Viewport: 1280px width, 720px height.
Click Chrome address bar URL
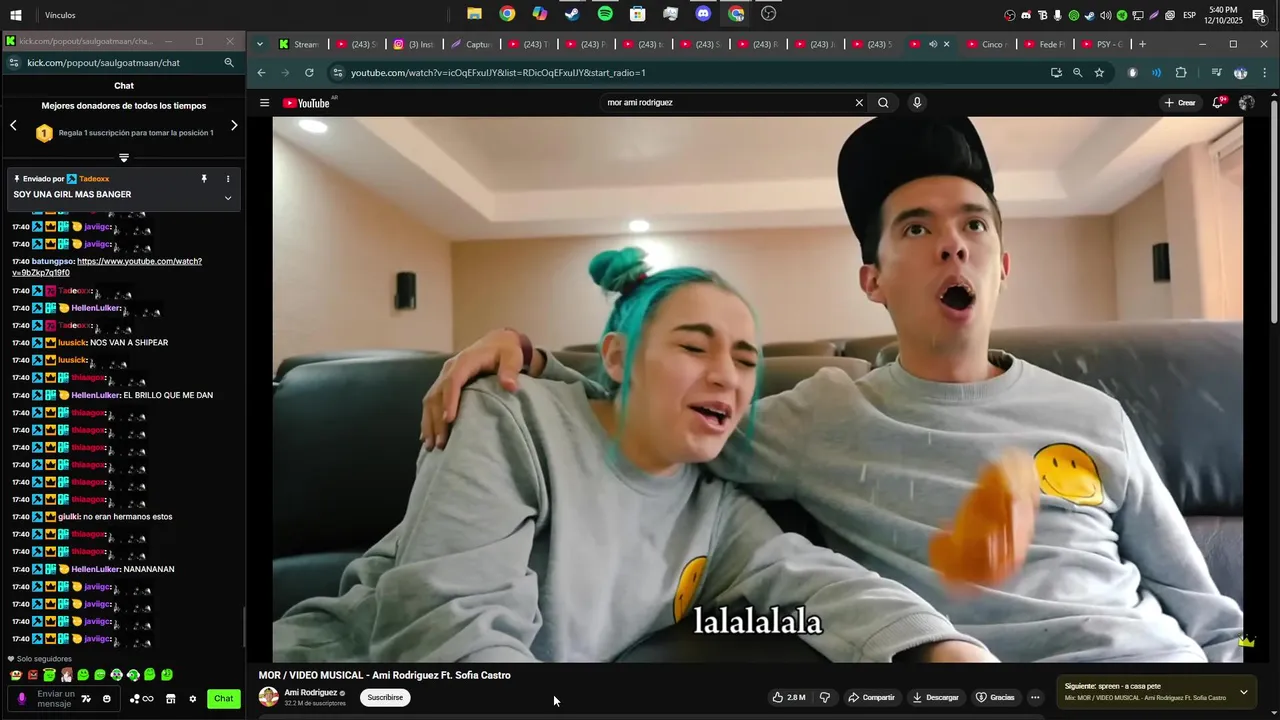(x=498, y=73)
